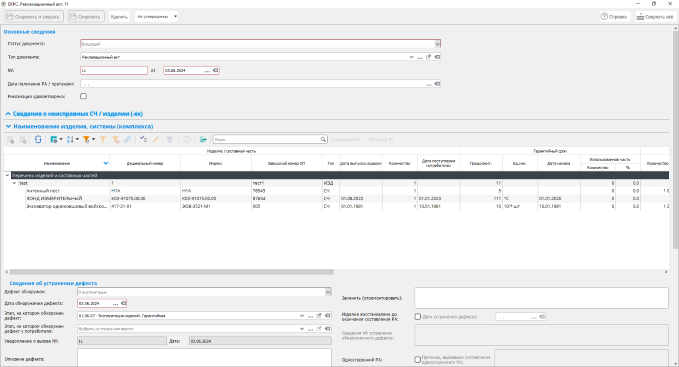This screenshot has width=679, height=367.
Task: Clear the defect detection date
Action: [123, 303]
